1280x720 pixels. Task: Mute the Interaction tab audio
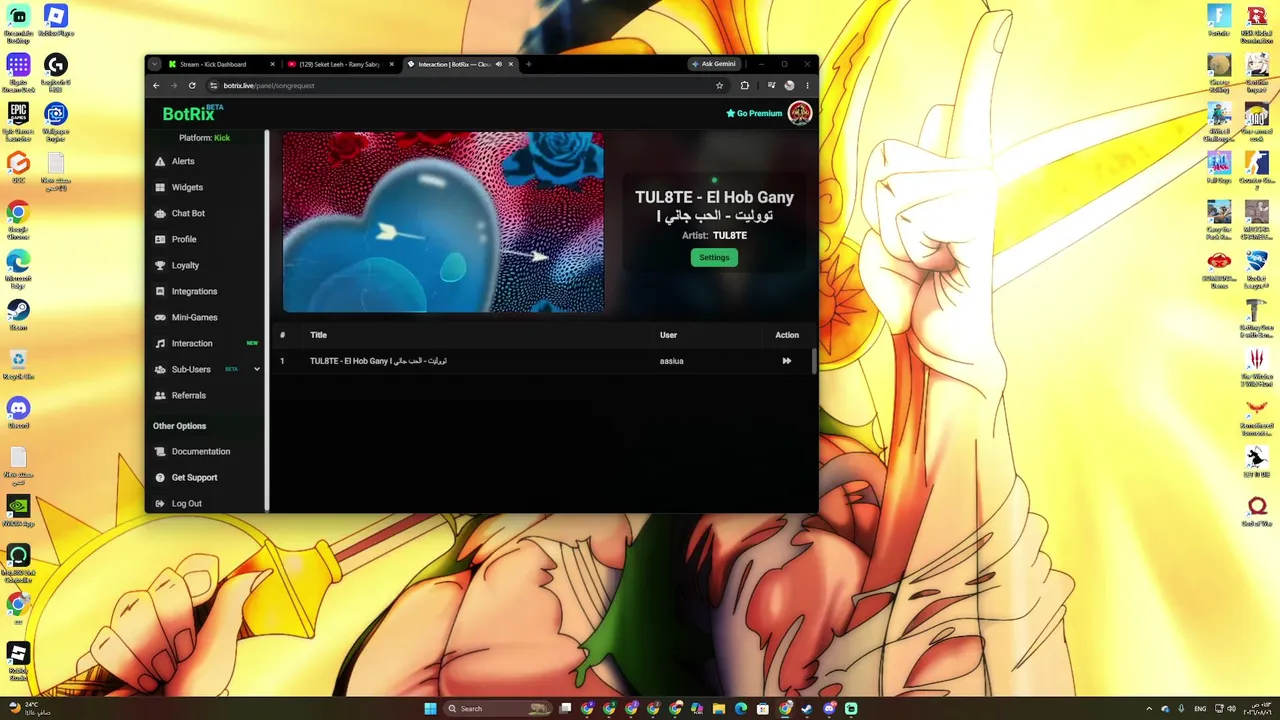click(498, 64)
